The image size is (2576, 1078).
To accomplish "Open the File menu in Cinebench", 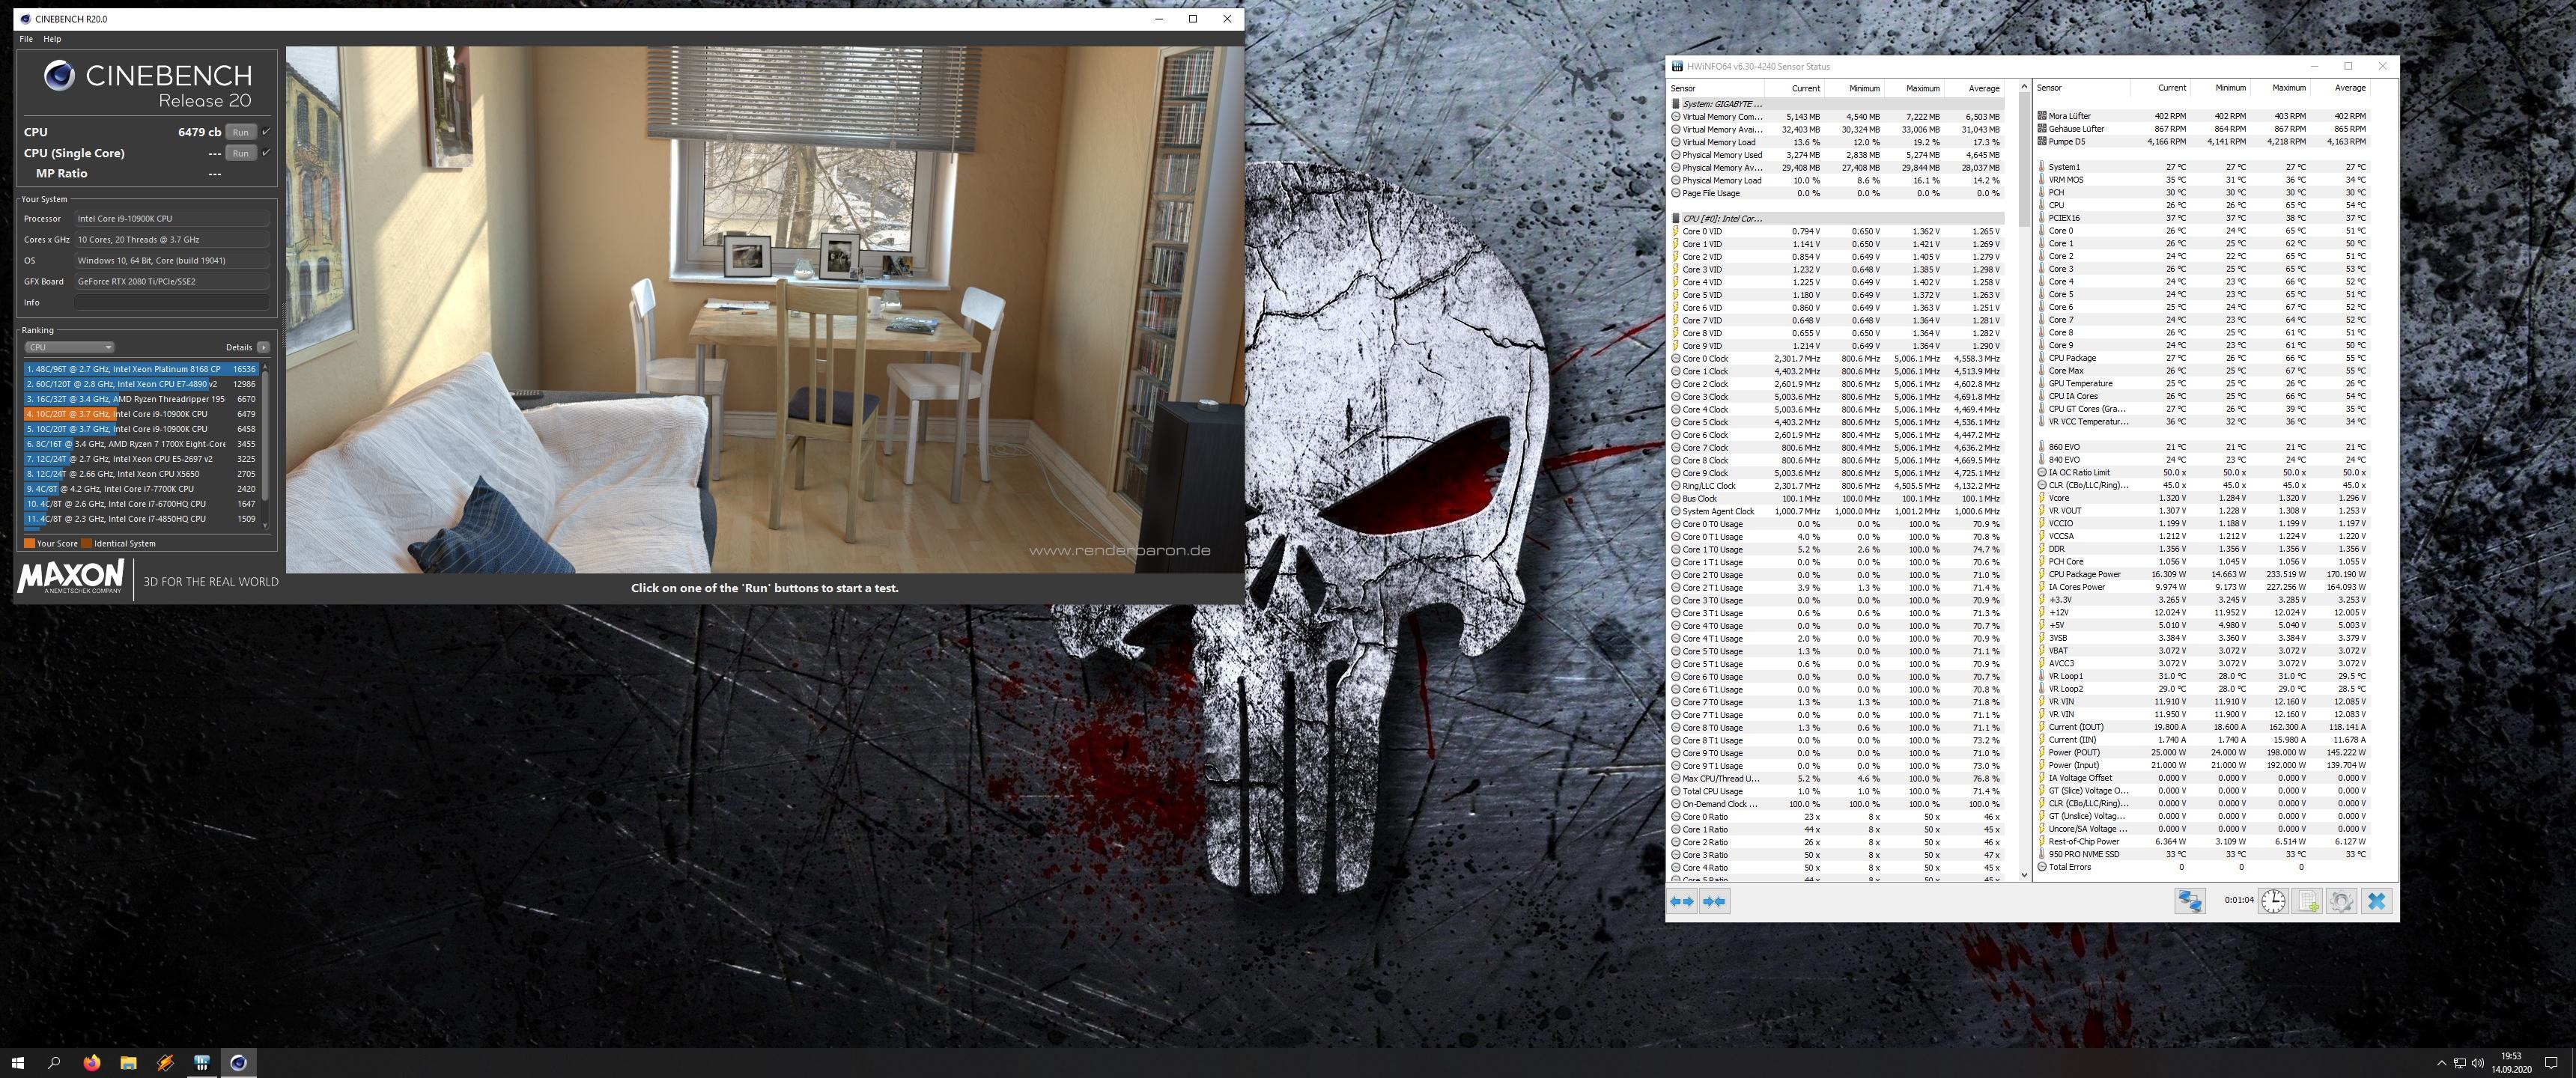I will point(26,39).
